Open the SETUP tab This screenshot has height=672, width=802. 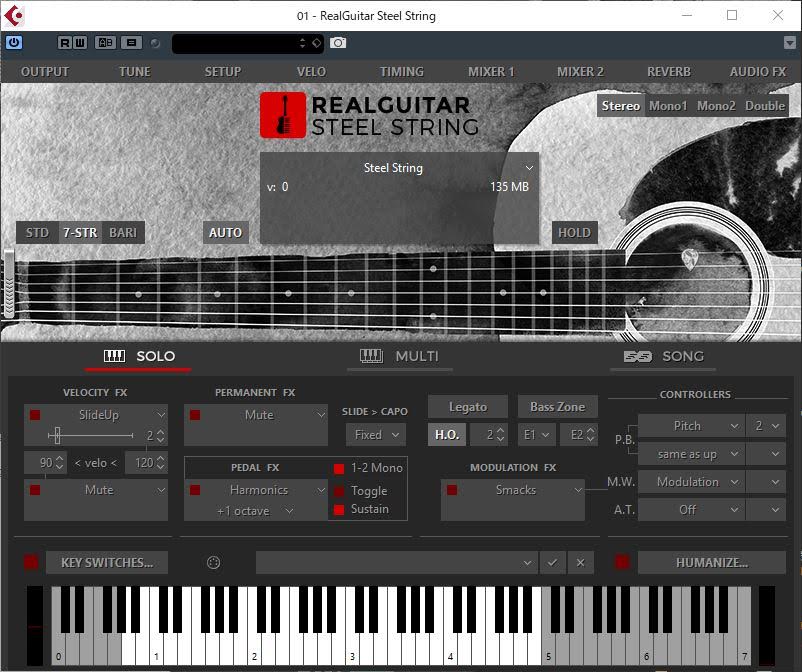tap(223, 72)
